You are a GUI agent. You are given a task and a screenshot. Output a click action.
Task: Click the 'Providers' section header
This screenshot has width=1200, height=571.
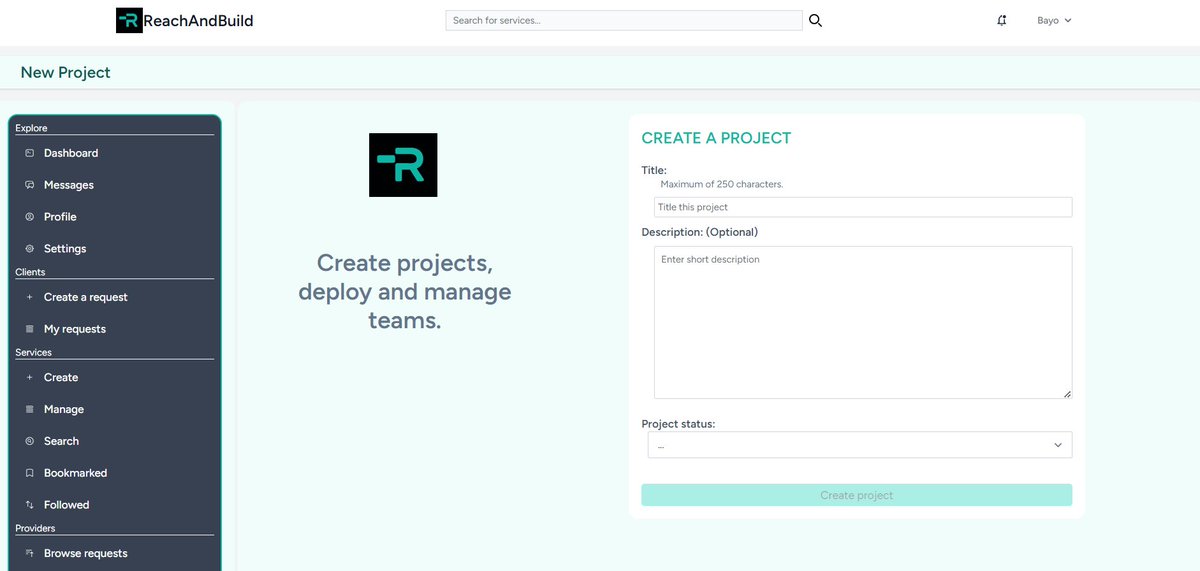point(35,528)
